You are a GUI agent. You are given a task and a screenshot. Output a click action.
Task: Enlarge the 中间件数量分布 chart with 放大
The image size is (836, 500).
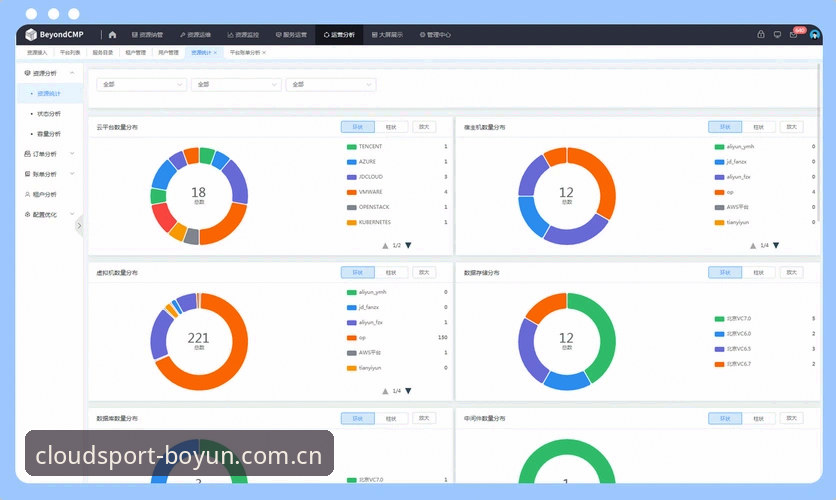tap(792, 418)
